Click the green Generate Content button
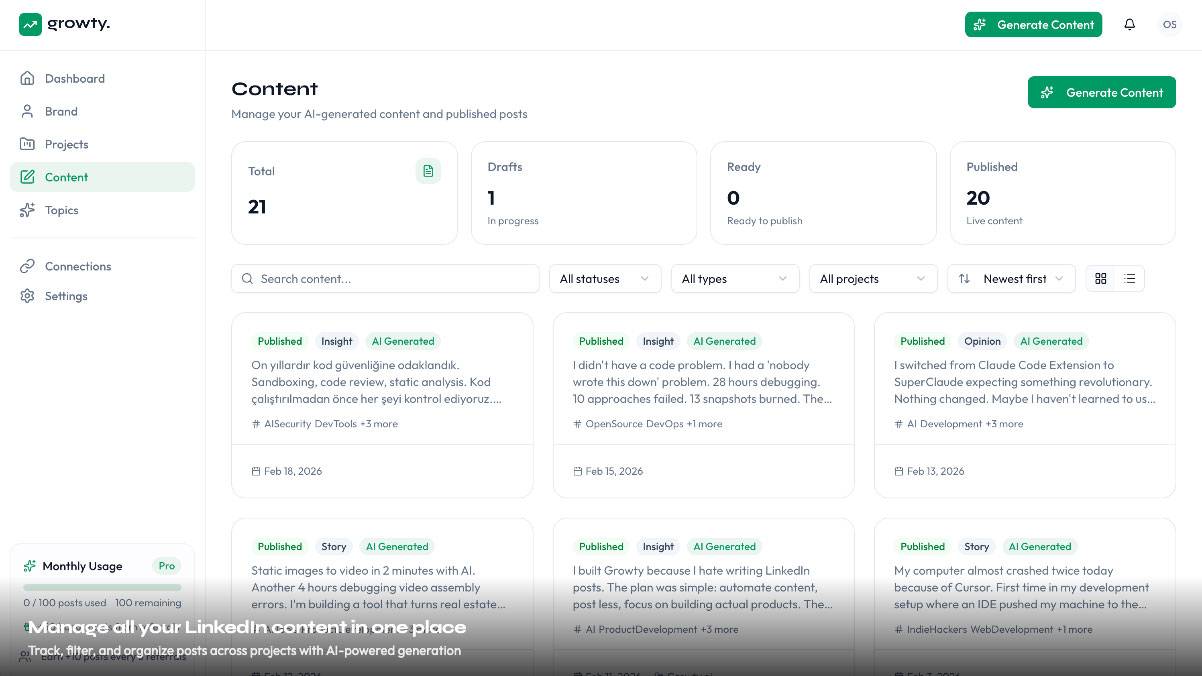Image resolution: width=1202 pixels, height=676 pixels. tap(1101, 92)
